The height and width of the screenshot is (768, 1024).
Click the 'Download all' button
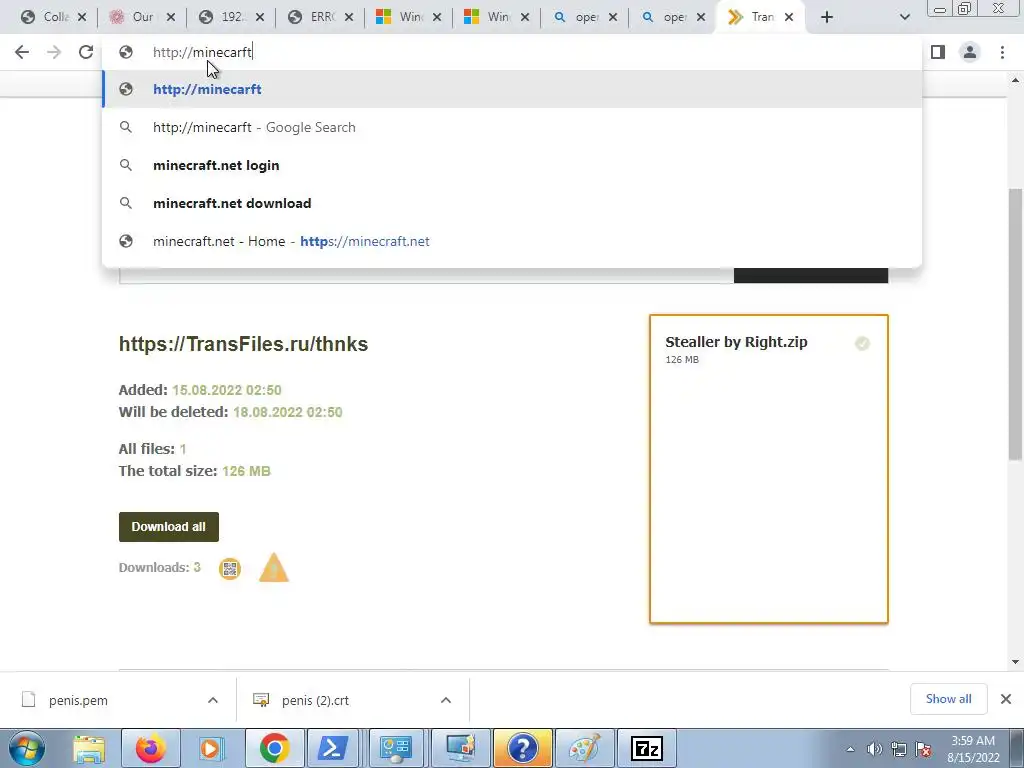click(168, 527)
